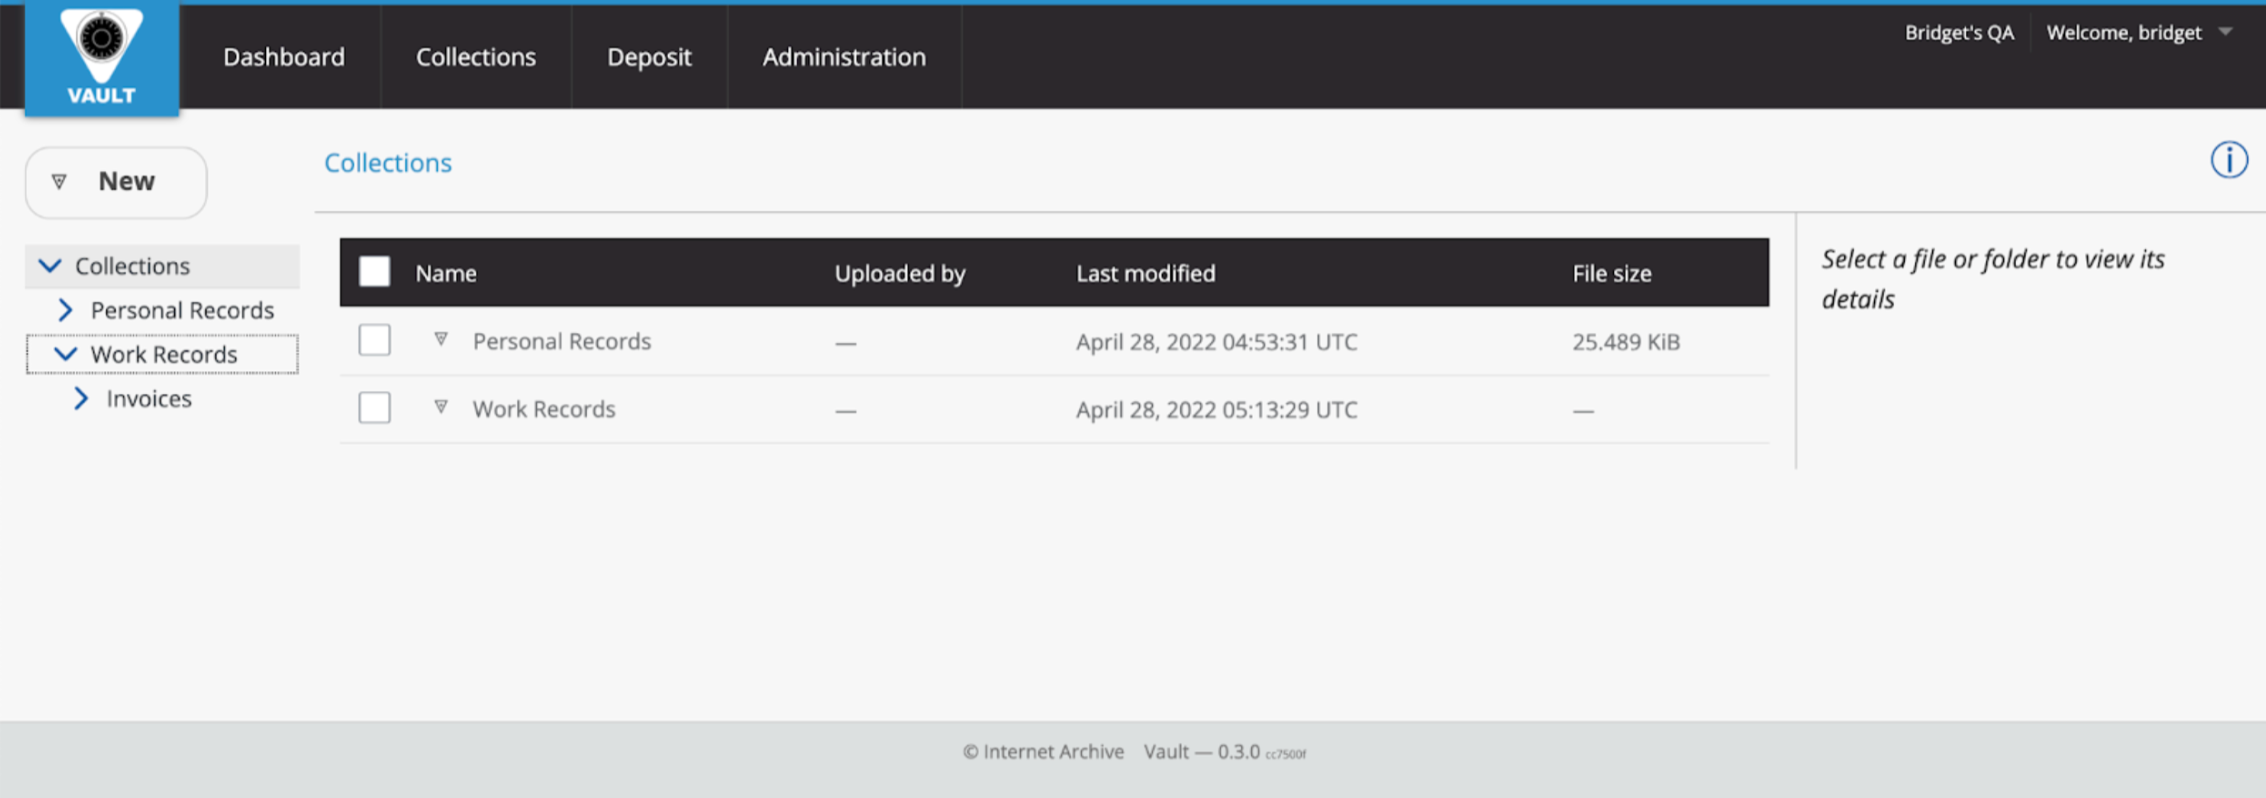Expand the Invoices folder chevron
The image size is (2266, 798).
point(82,399)
